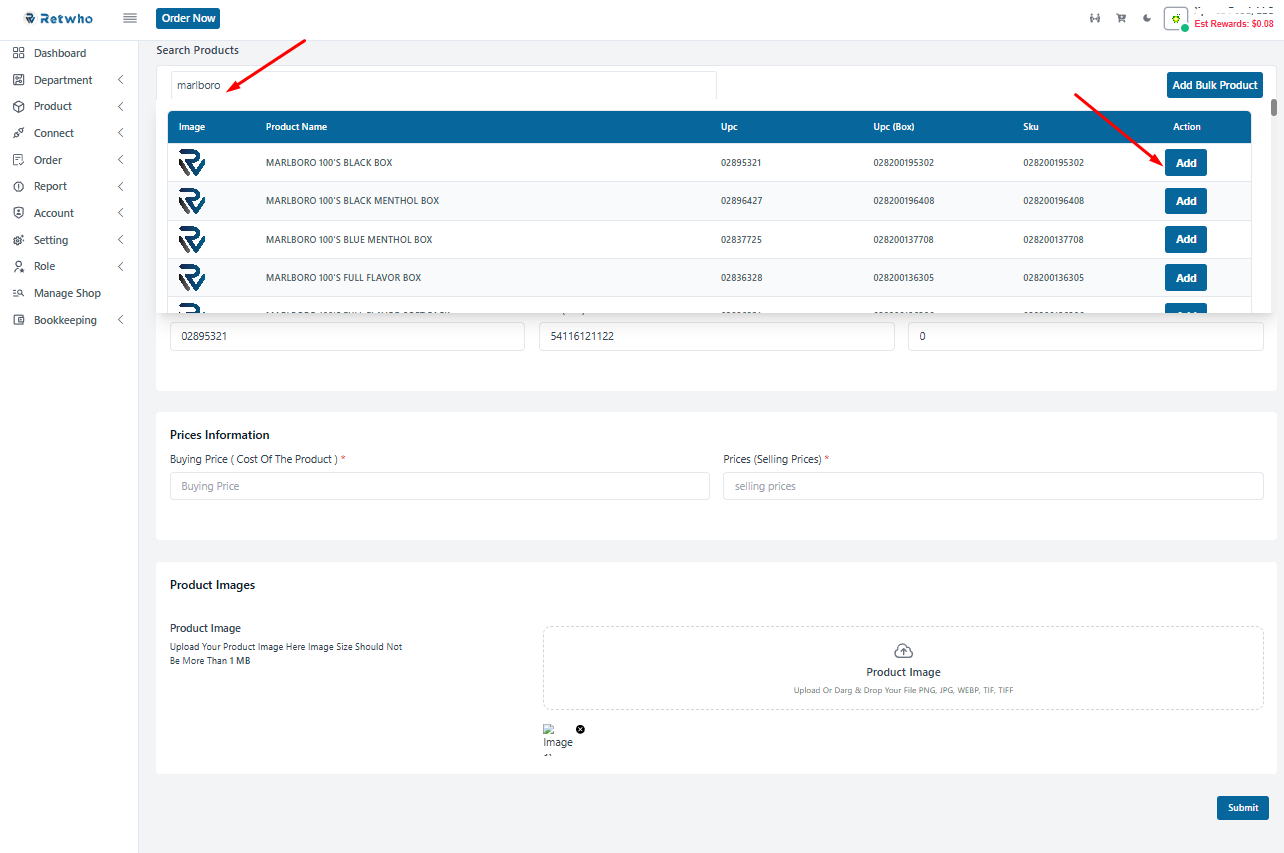Open Dashboard from the sidebar
The image size is (1284, 853).
[x=60, y=53]
